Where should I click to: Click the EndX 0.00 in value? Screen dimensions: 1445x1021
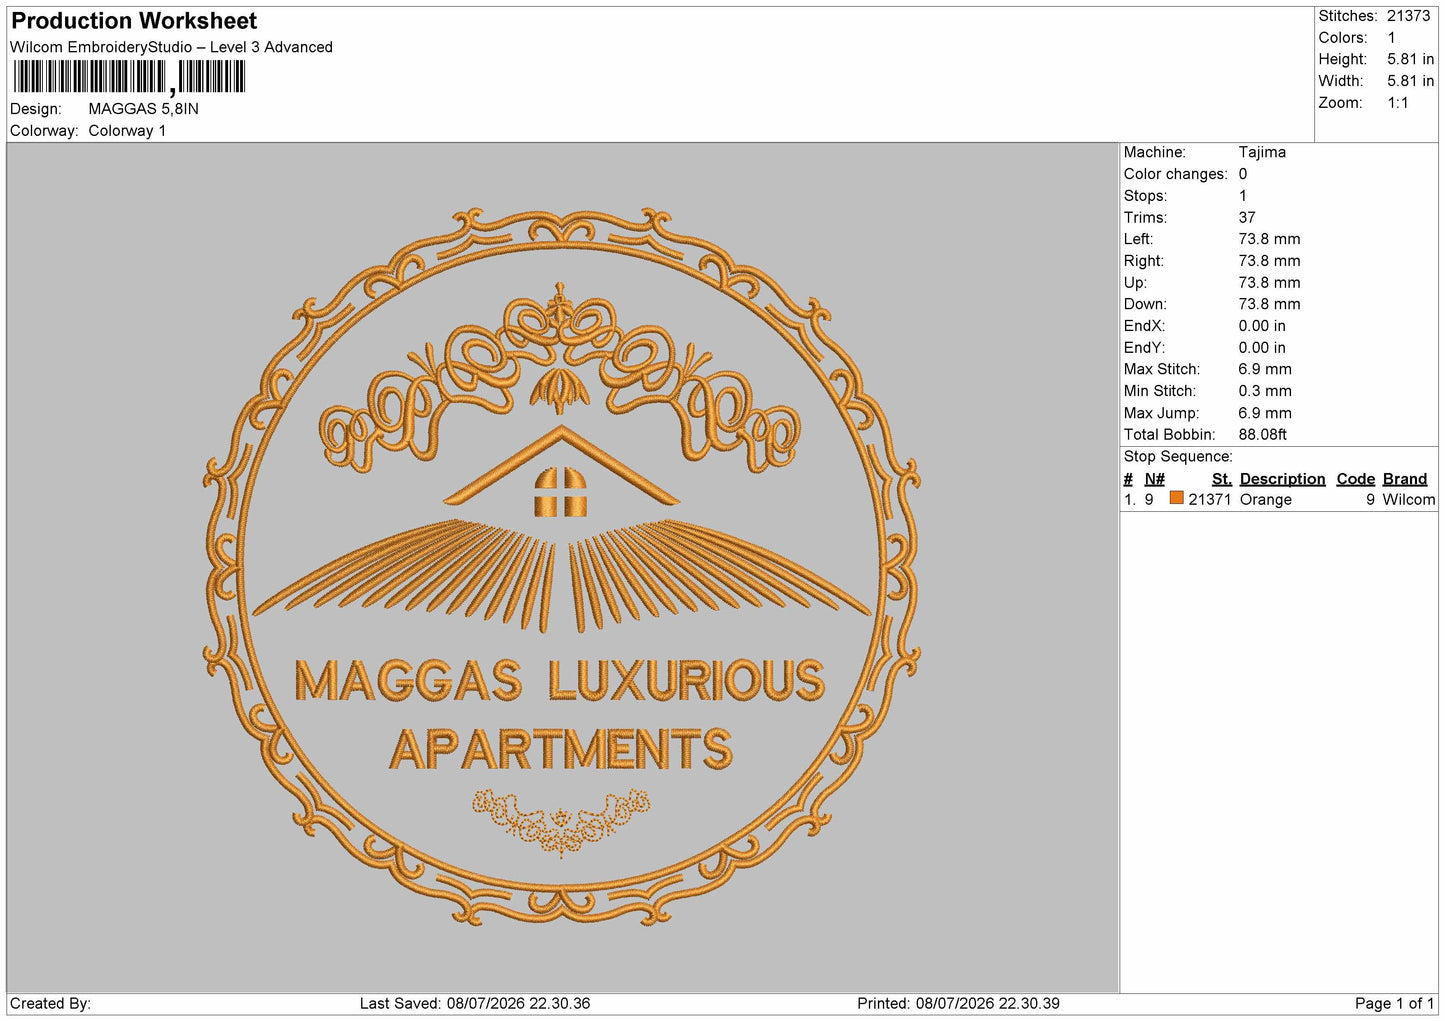[1262, 326]
